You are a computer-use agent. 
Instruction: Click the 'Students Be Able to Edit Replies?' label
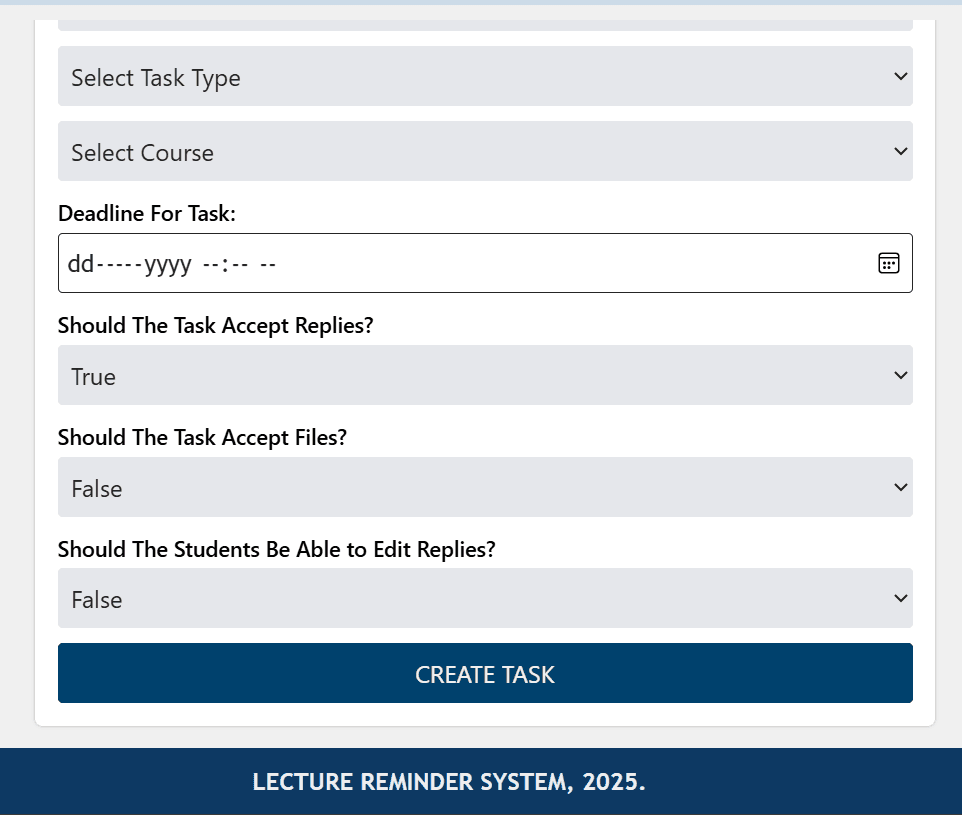pyautogui.click(x=277, y=550)
